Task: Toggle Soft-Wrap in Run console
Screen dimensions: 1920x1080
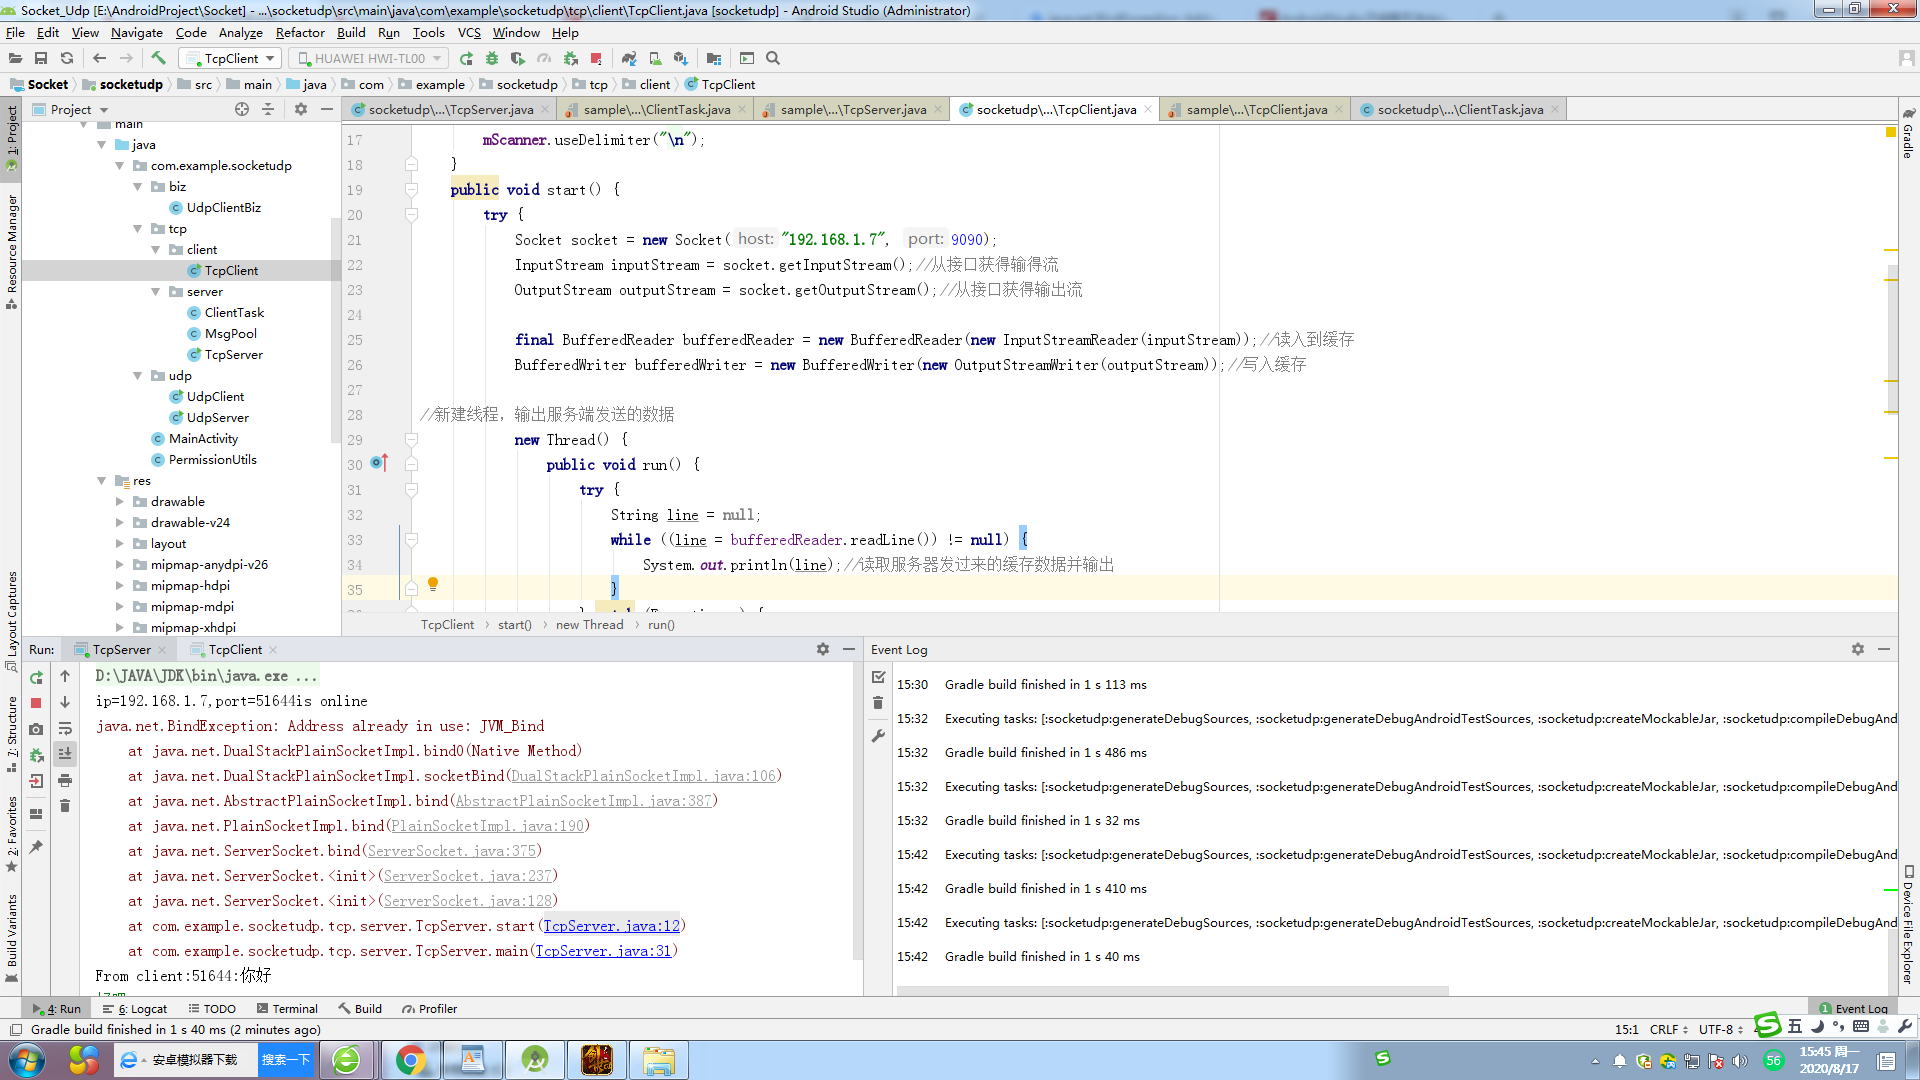Action: point(65,728)
